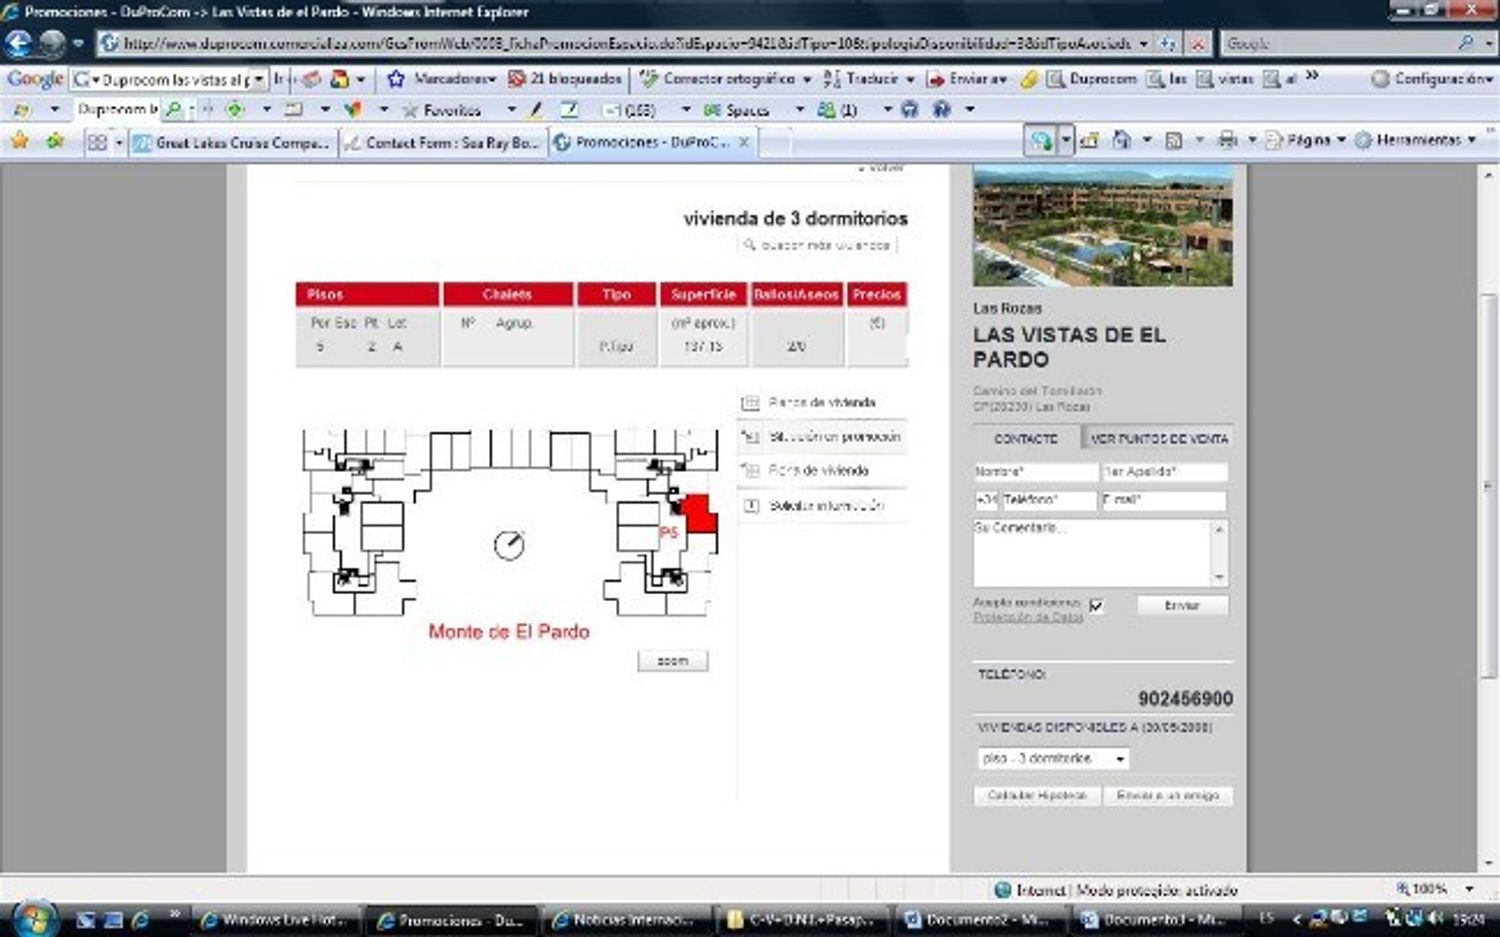Screen dimensions: 1500x937
Task: Open the new empty tab button
Action: point(775,143)
